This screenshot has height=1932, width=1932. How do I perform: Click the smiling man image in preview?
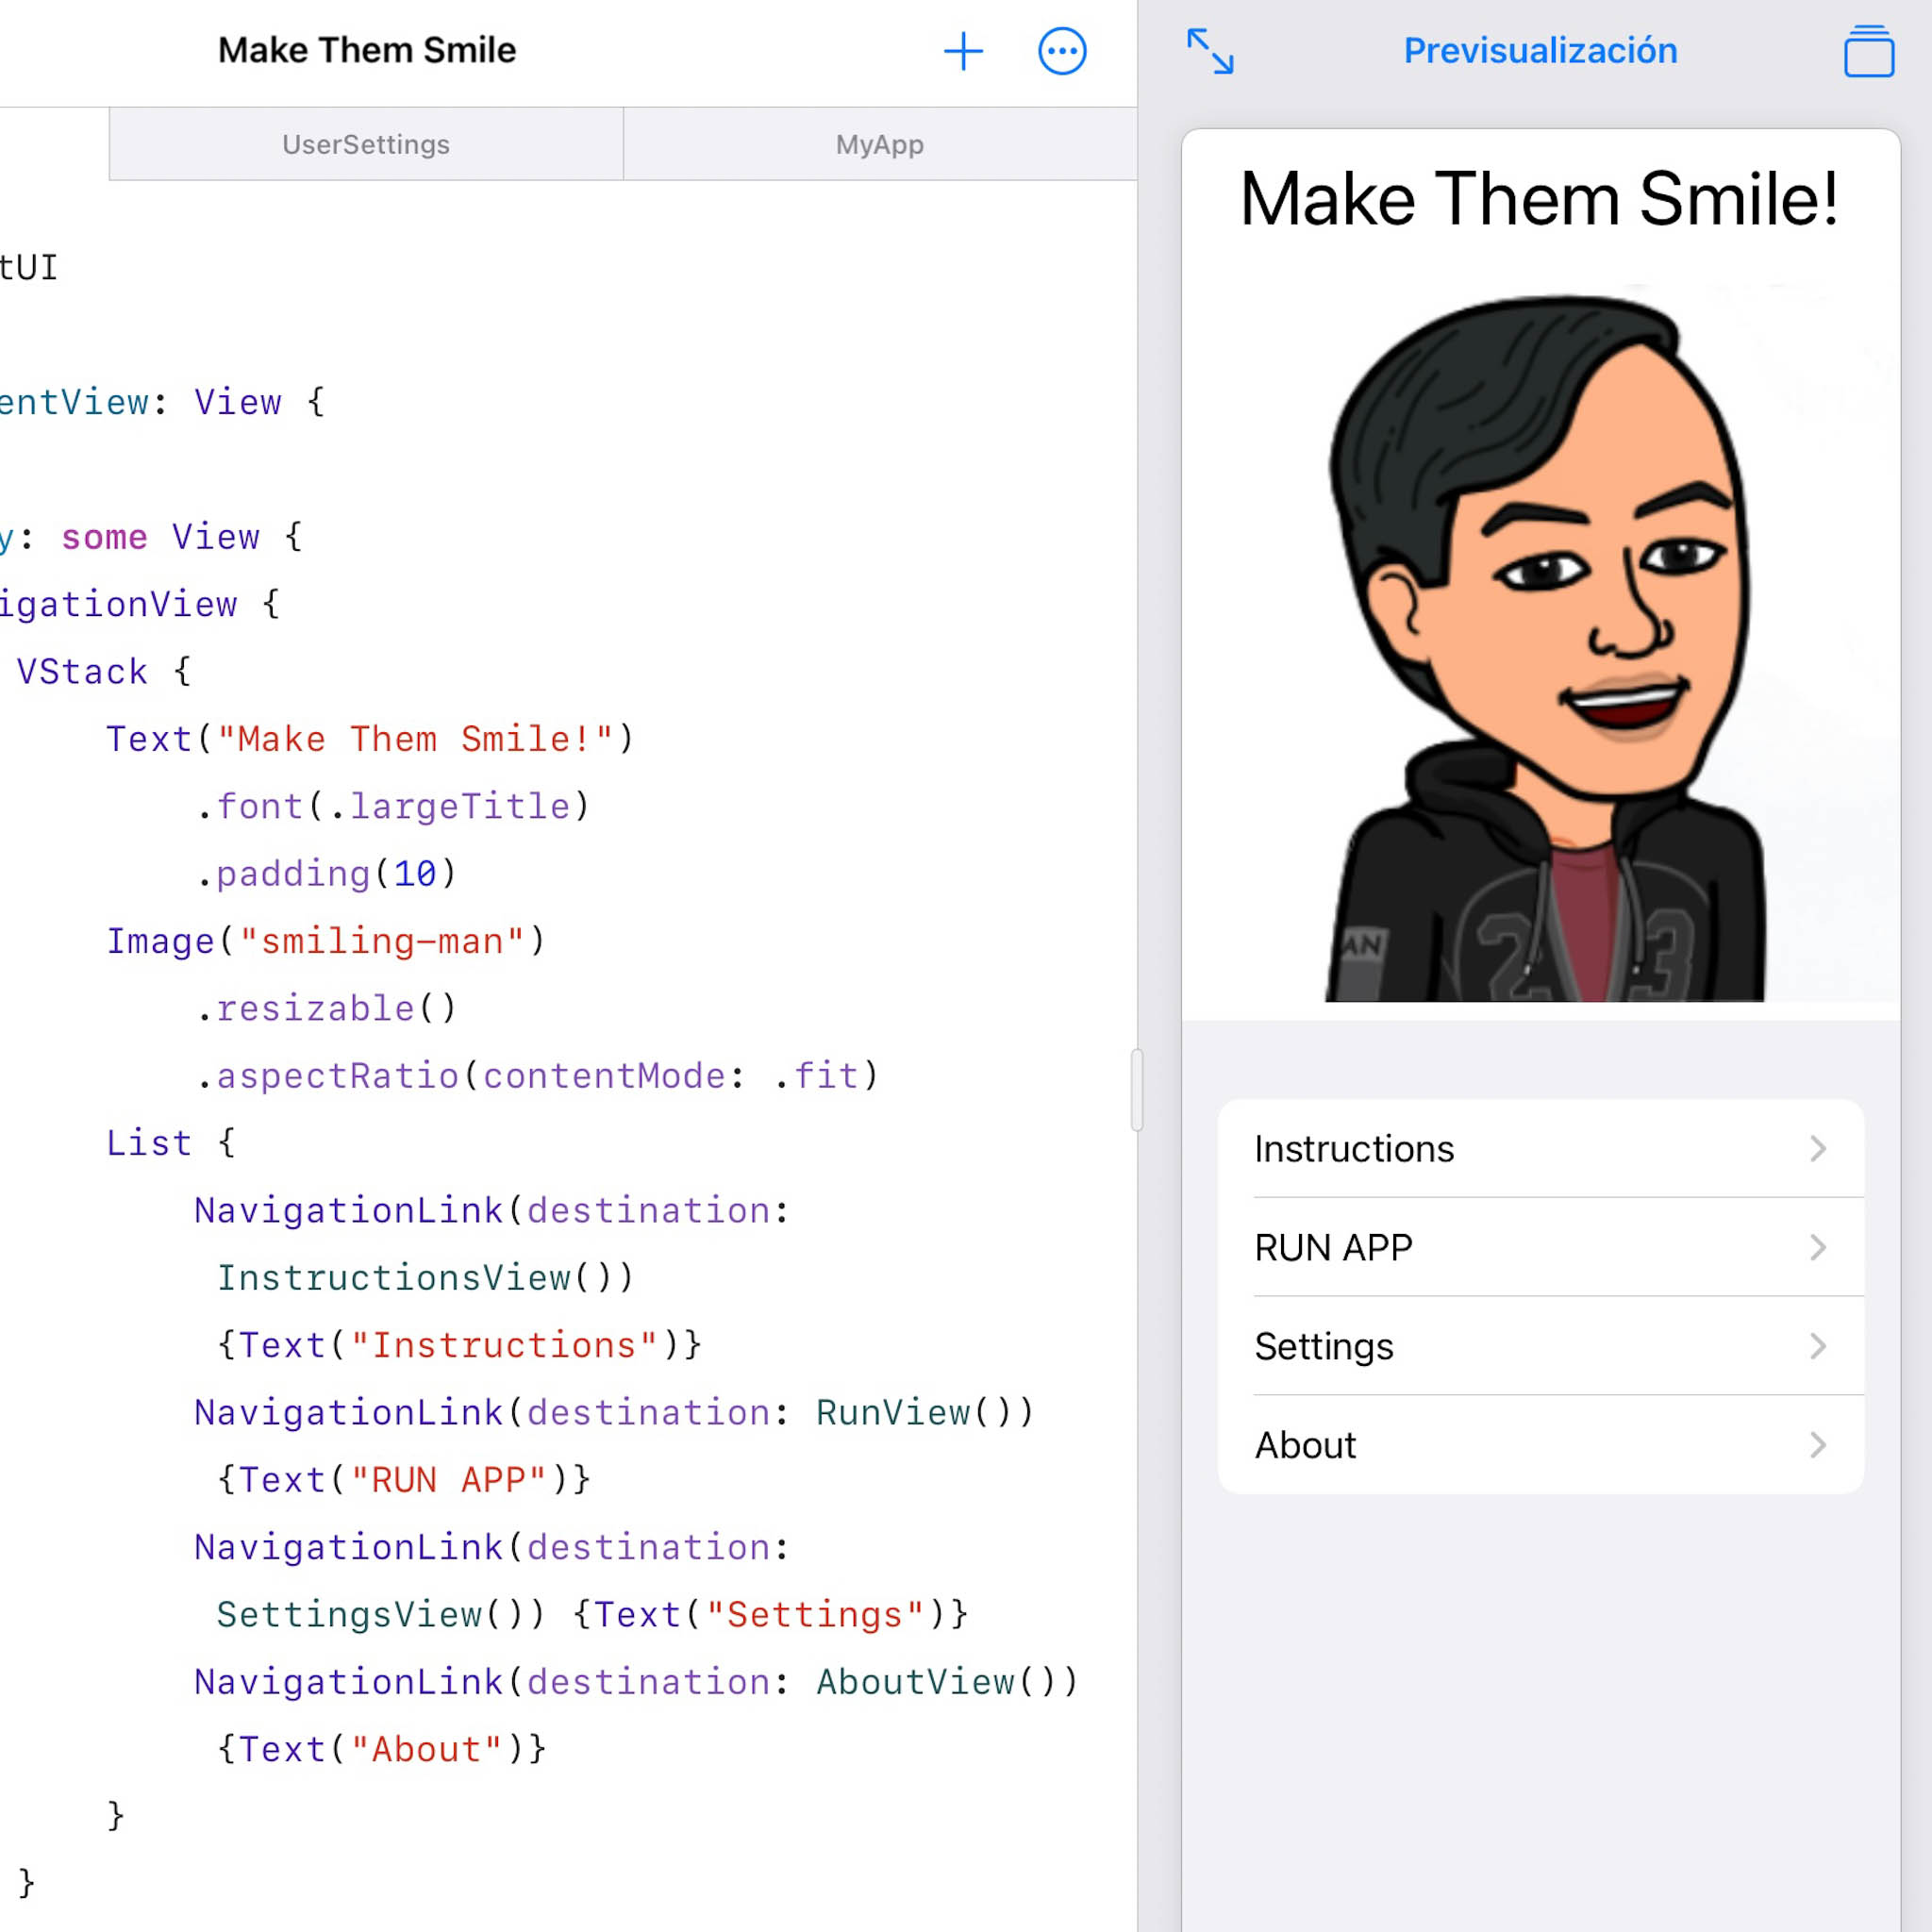1540,643
